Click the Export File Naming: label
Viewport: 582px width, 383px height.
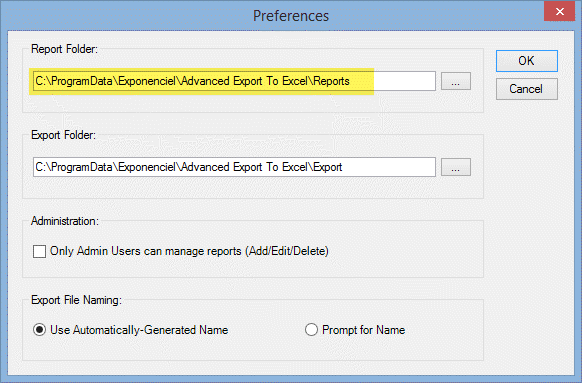click(76, 300)
